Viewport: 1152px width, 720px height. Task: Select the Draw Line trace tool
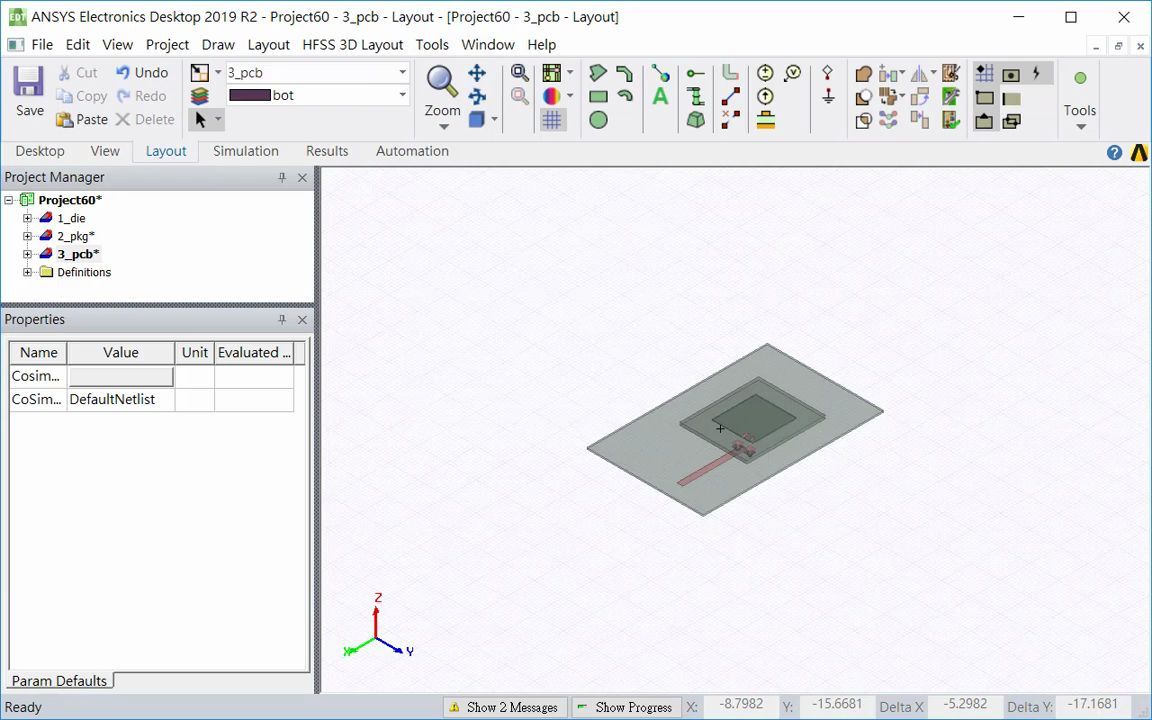pos(624,73)
